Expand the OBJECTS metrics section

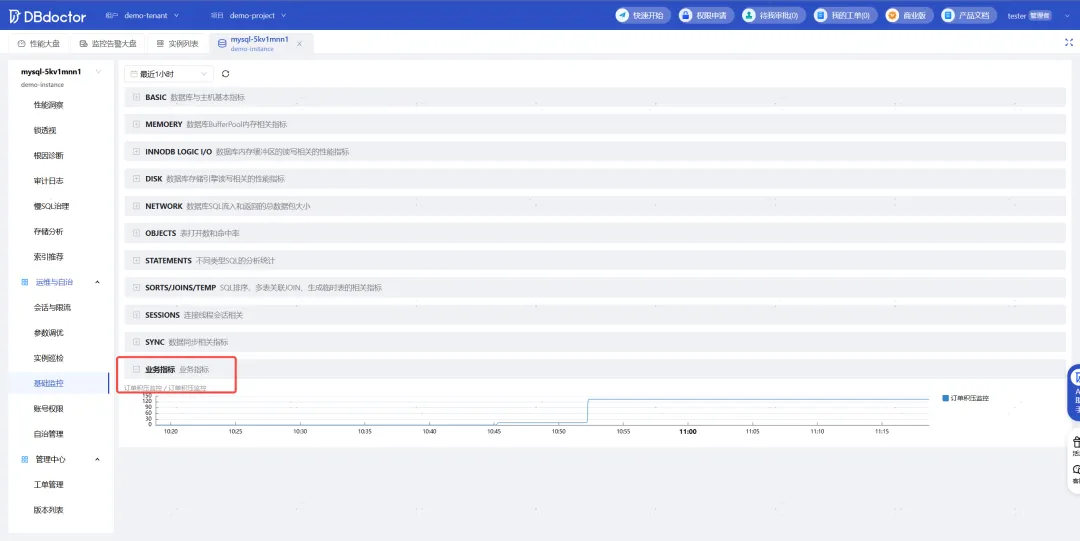[x=136, y=233]
